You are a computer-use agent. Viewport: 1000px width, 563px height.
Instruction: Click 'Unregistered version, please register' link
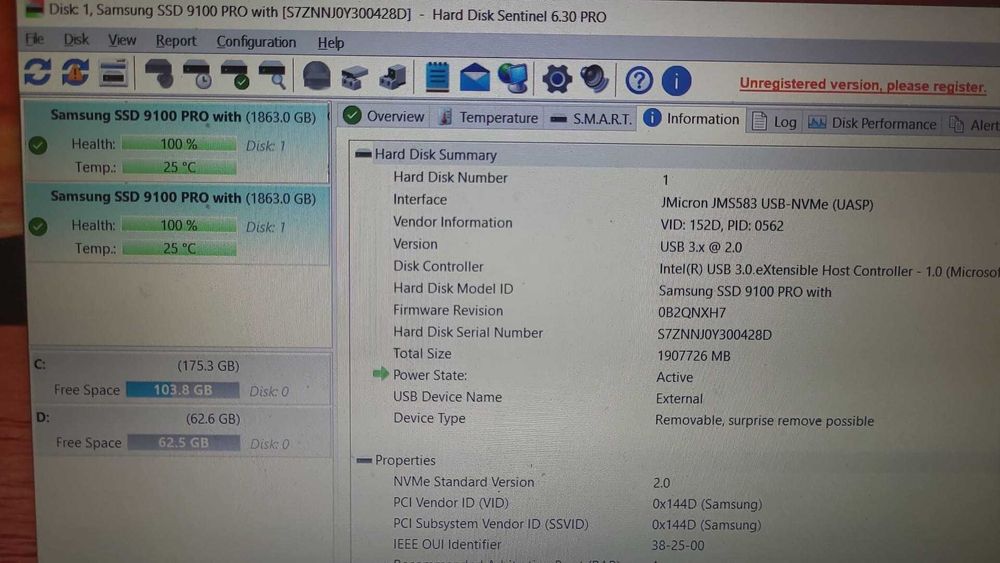coord(863,85)
